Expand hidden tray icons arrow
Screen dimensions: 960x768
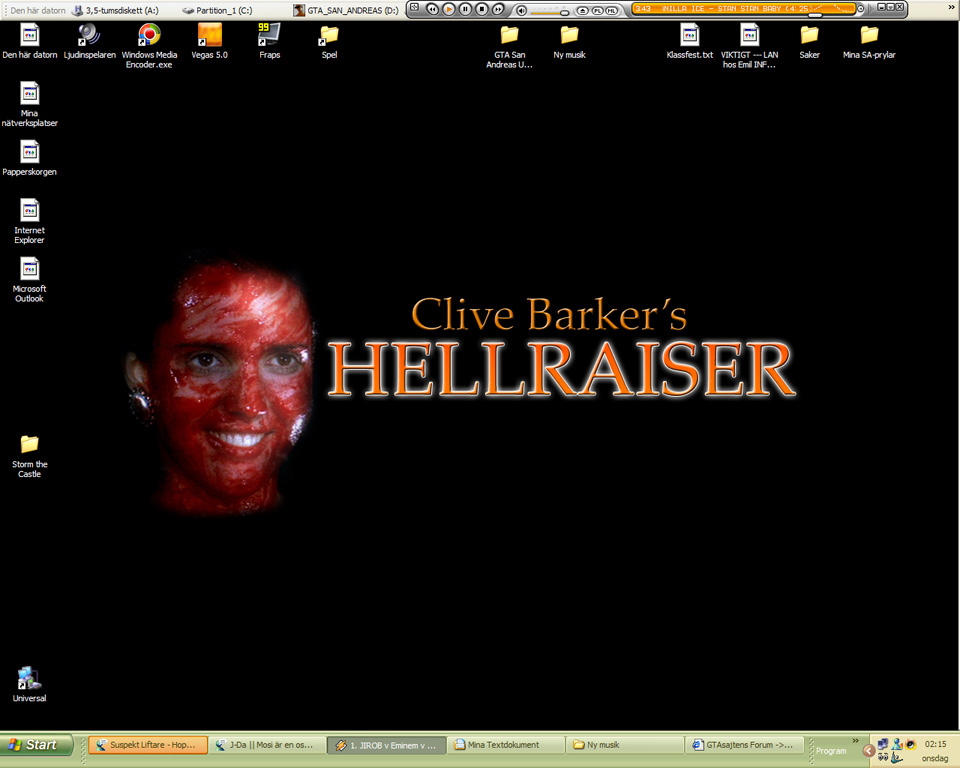pyautogui.click(x=868, y=750)
